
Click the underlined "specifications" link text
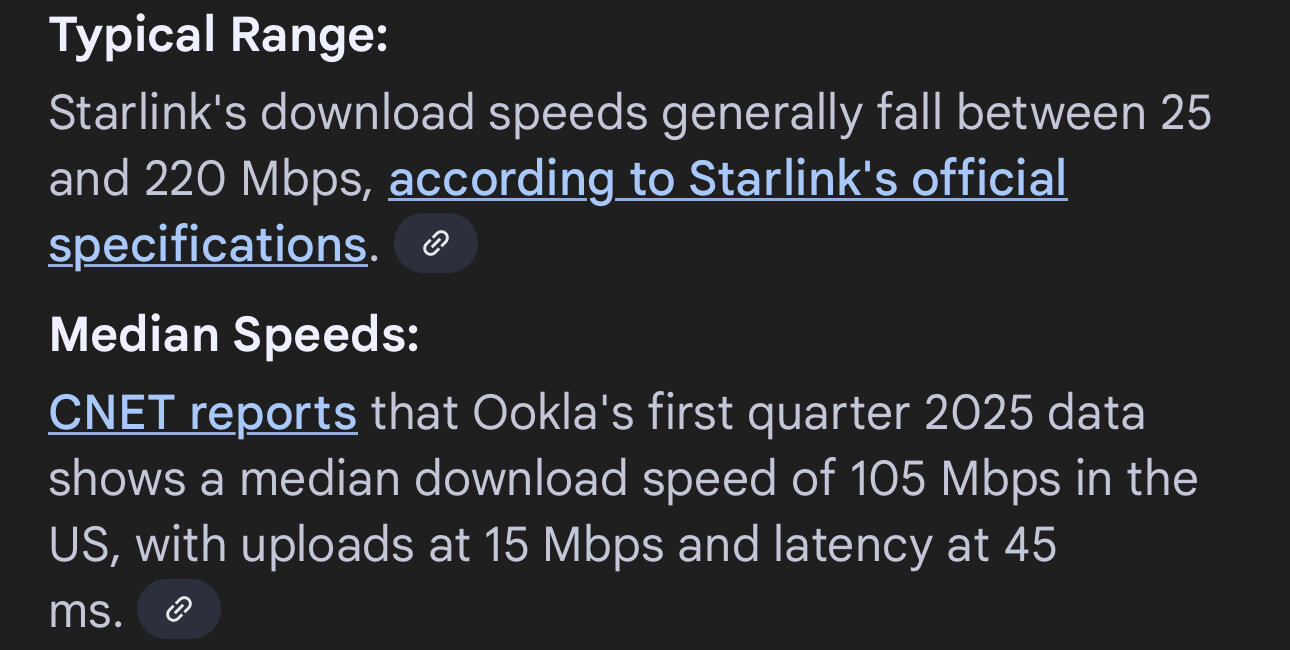pos(208,245)
